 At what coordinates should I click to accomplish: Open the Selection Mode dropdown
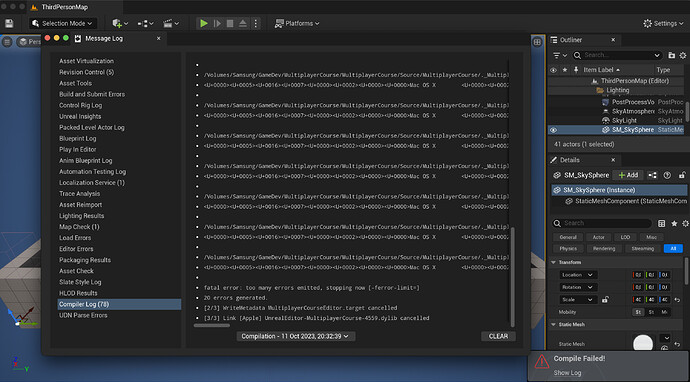[63, 23]
